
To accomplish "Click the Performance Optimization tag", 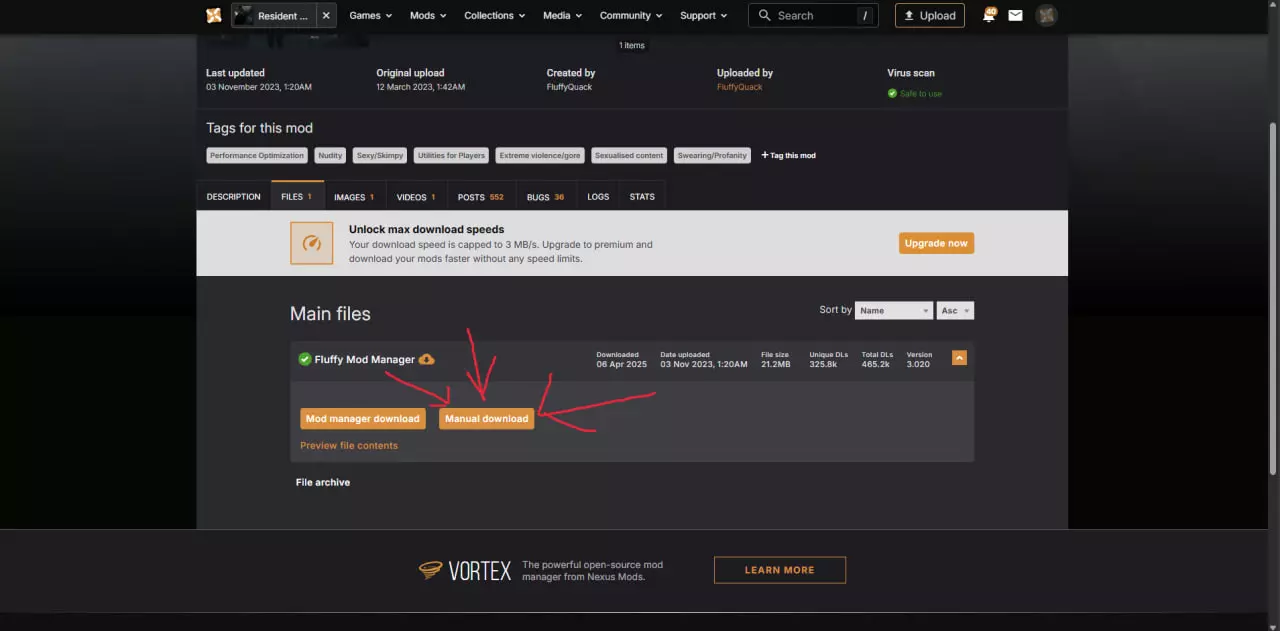I will click(x=257, y=155).
